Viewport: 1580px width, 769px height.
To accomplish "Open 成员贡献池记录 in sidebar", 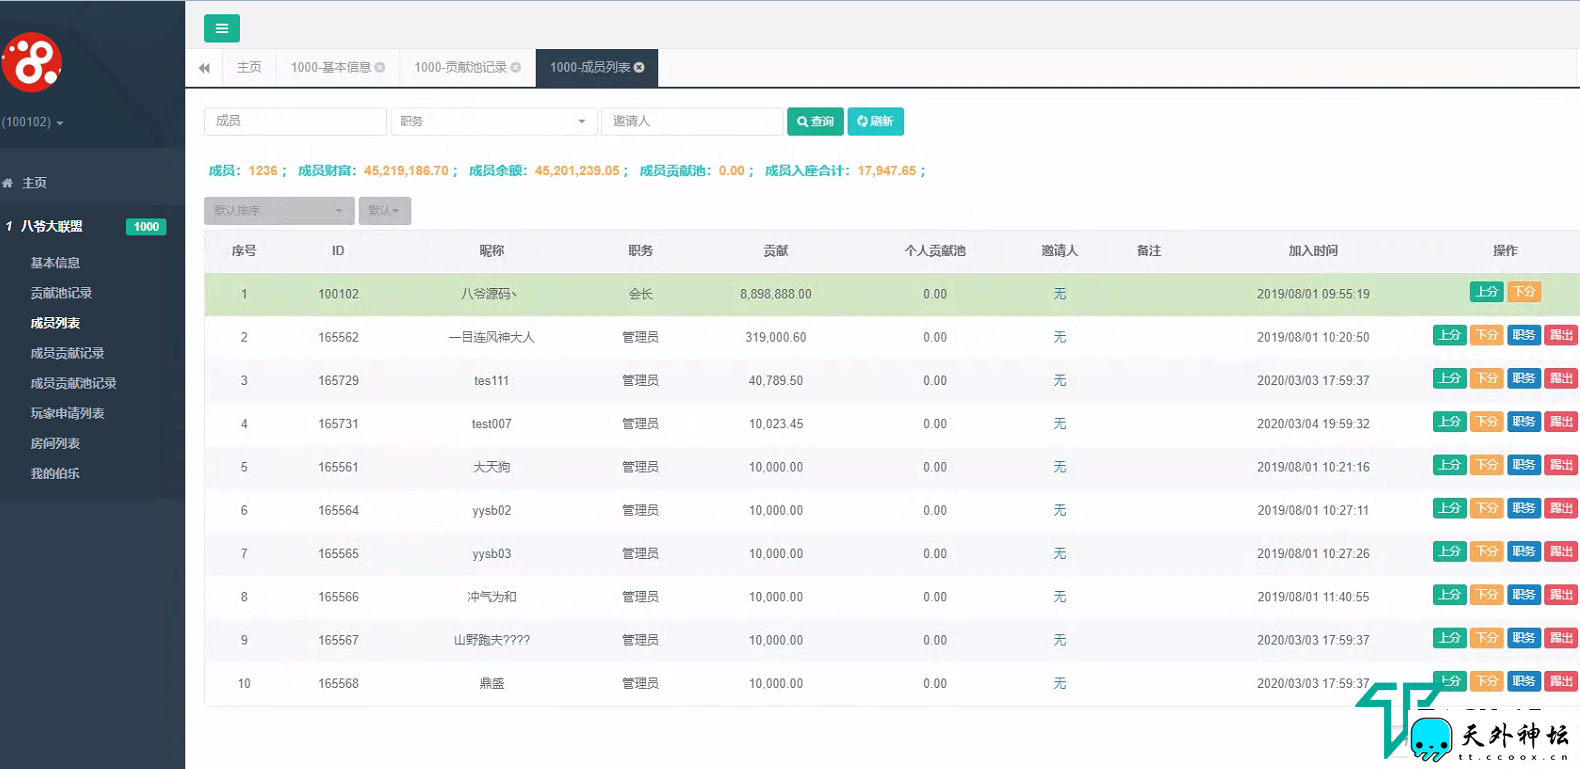I will tap(73, 383).
